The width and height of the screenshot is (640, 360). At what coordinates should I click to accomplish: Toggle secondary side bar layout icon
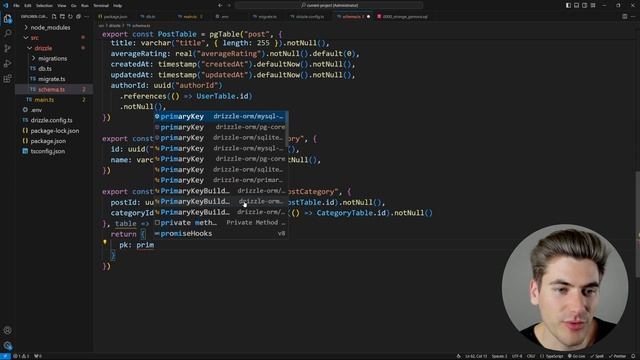pyautogui.click(x=584, y=5)
